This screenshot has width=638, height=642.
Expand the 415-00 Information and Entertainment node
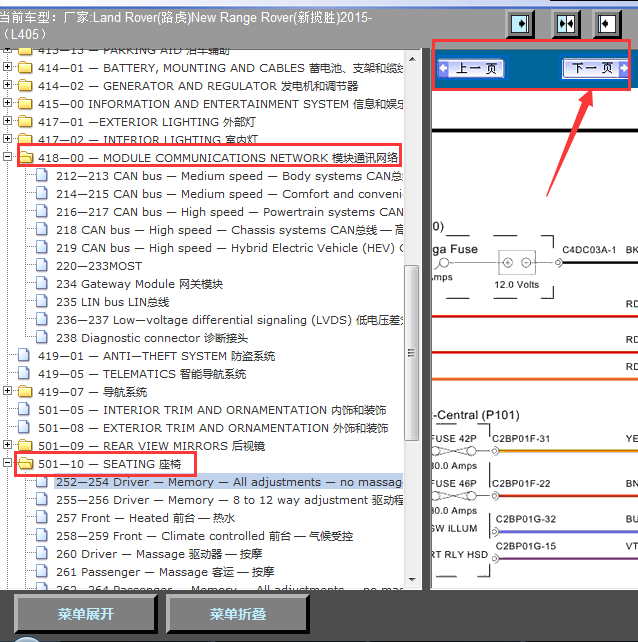tap(7, 102)
